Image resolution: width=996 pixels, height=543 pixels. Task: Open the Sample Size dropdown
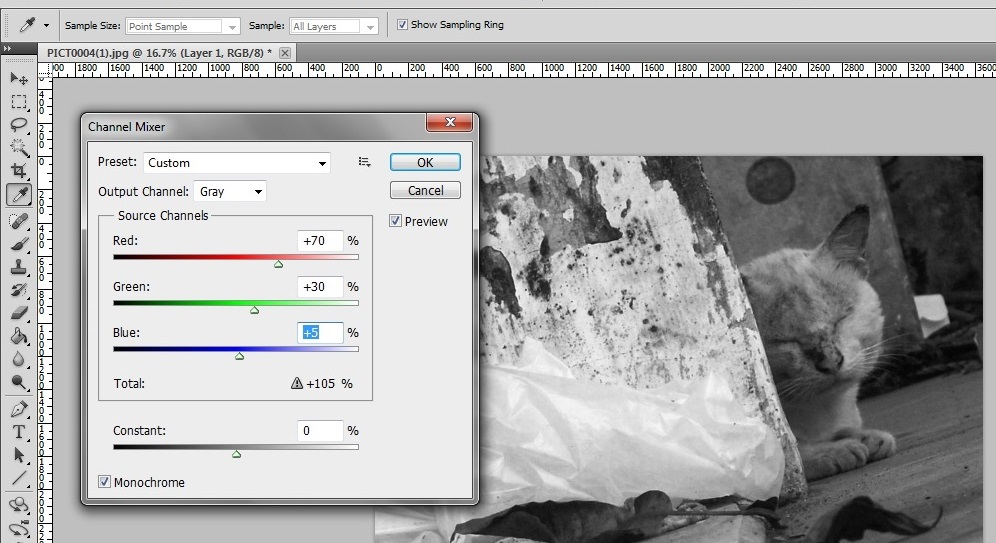[183, 26]
